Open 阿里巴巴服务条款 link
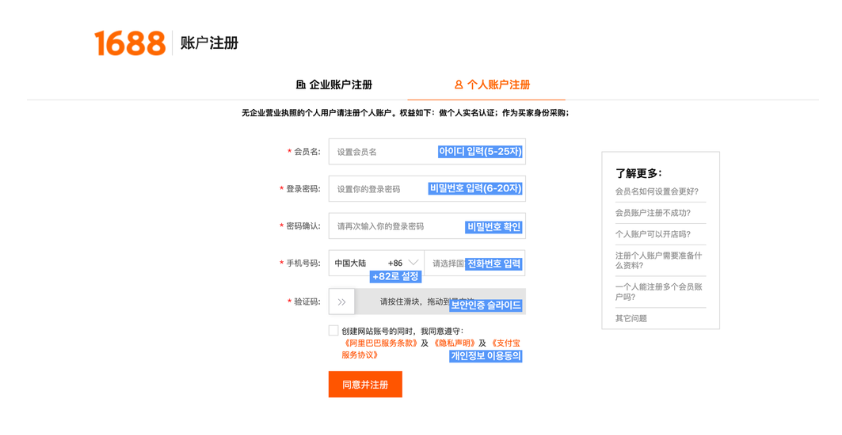842x435 pixels. [380, 343]
